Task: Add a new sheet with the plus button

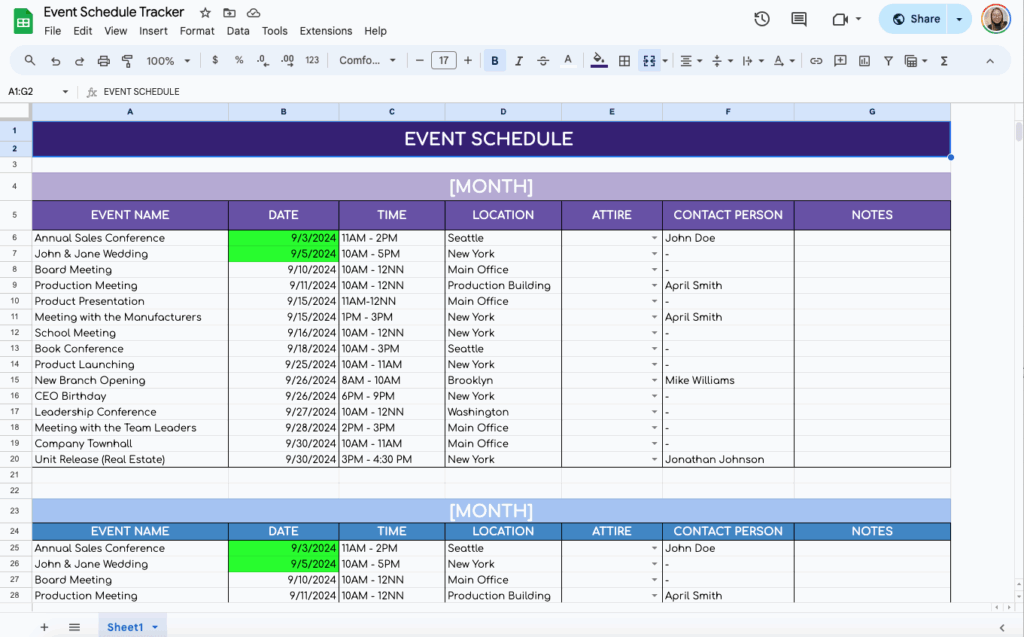Action: pyautogui.click(x=42, y=626)
